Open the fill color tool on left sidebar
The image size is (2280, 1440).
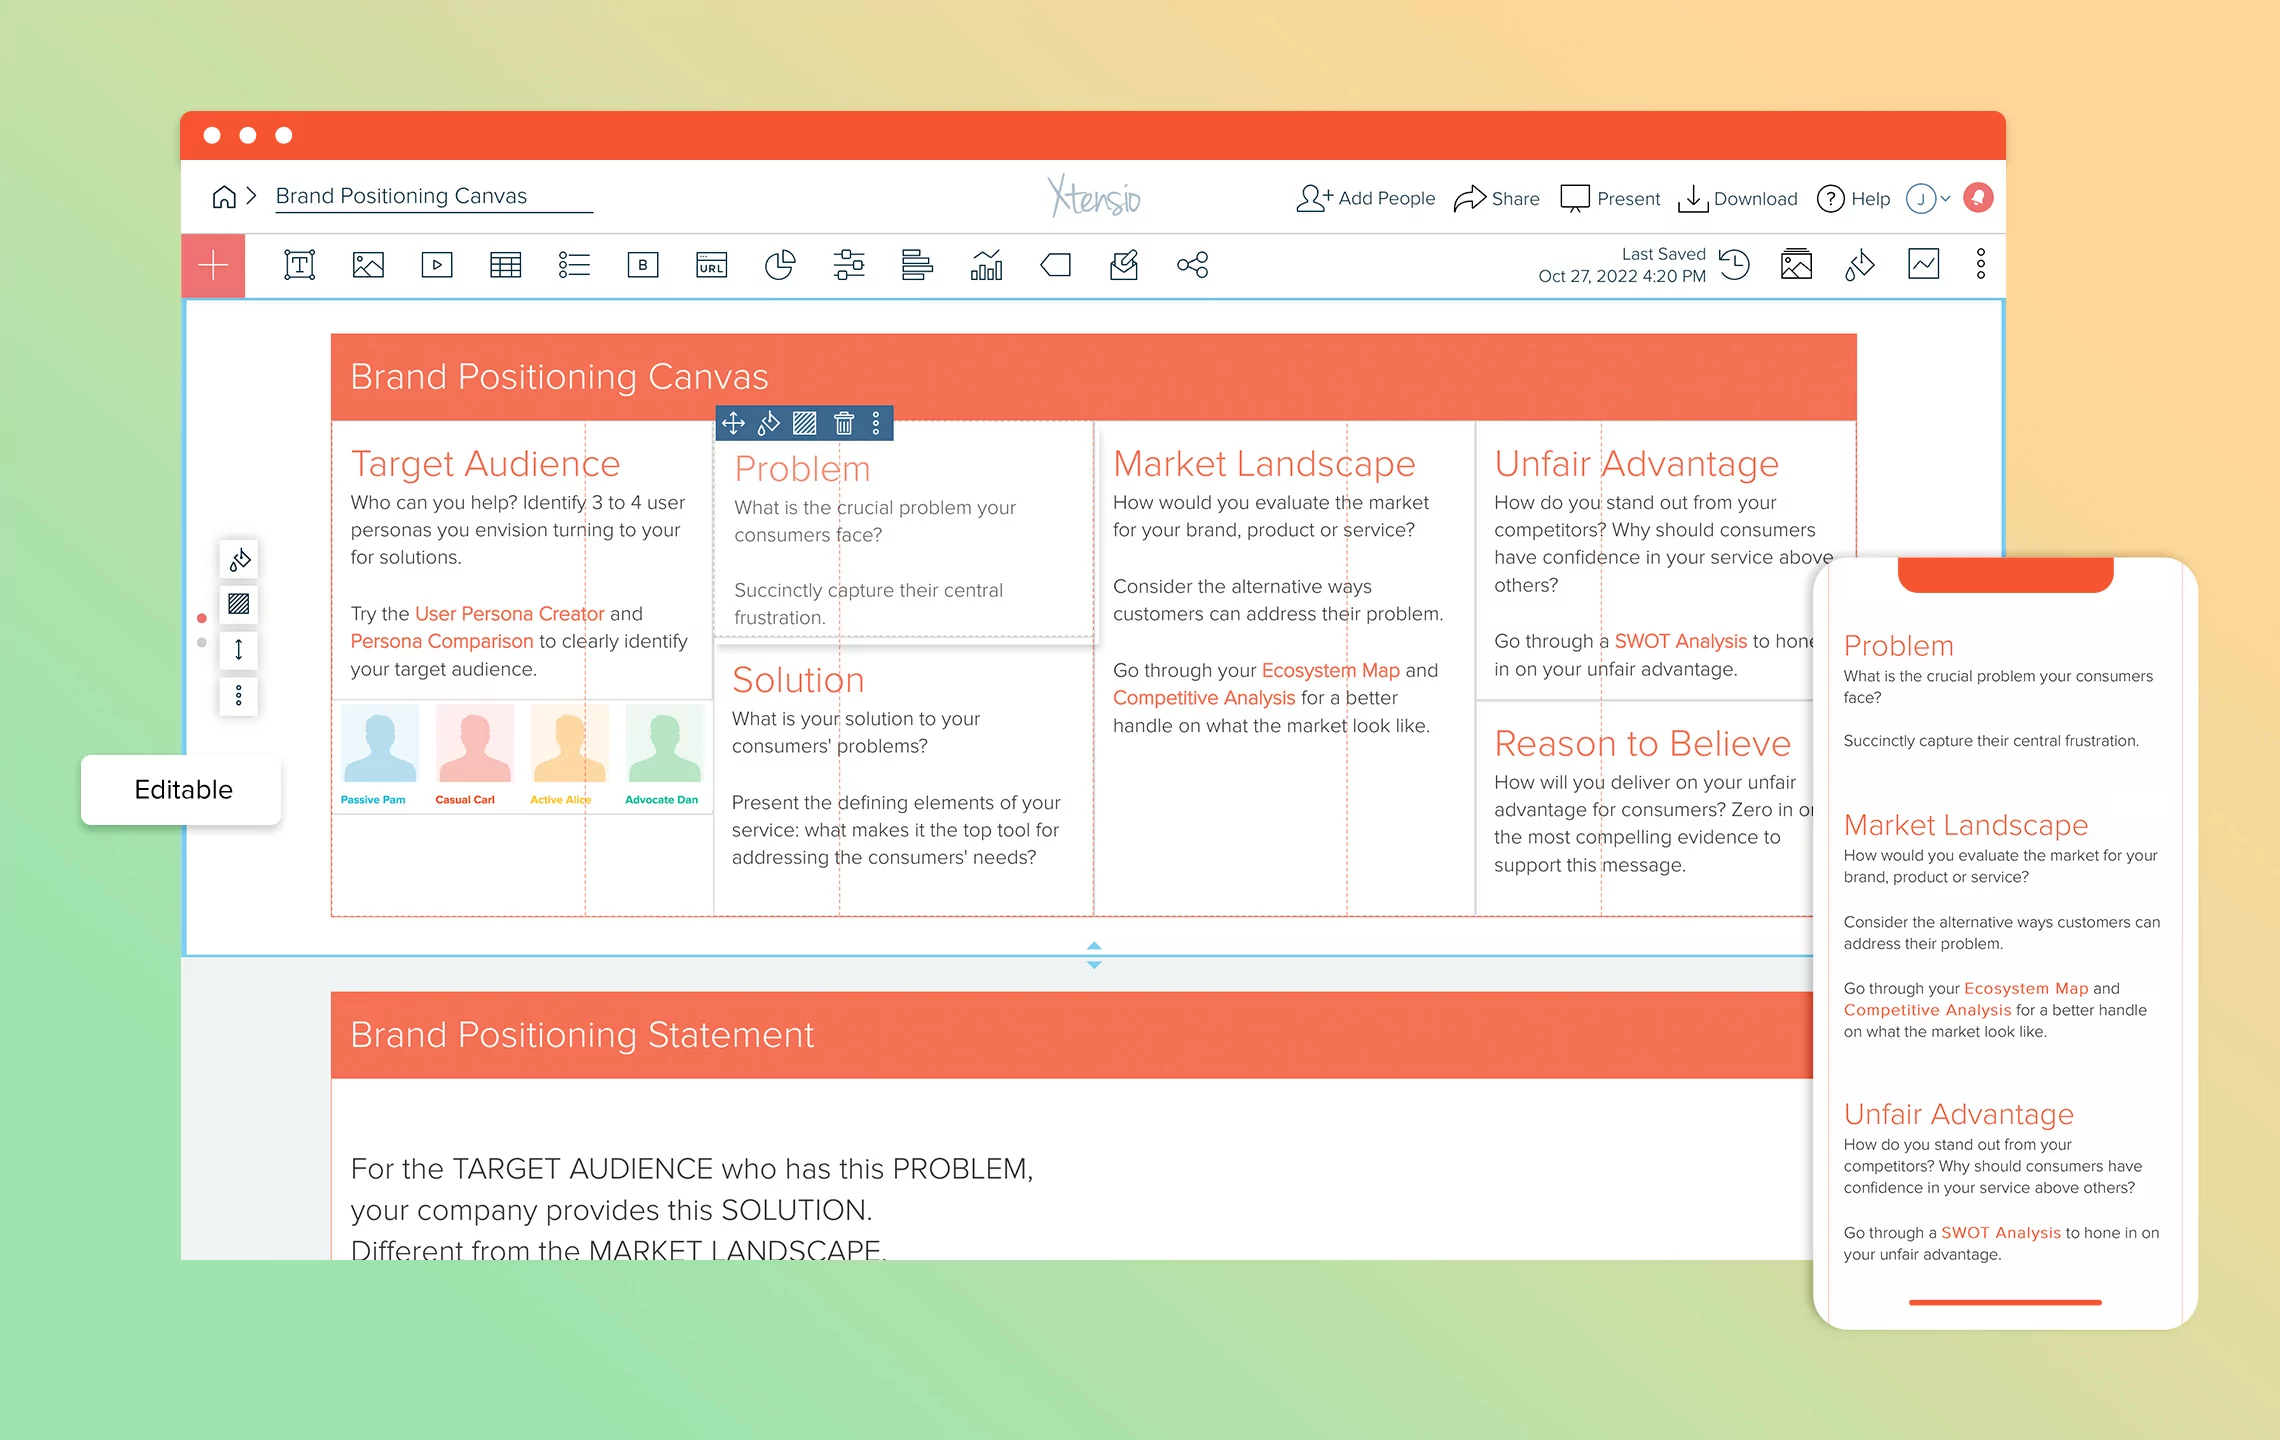coord(238,560)
